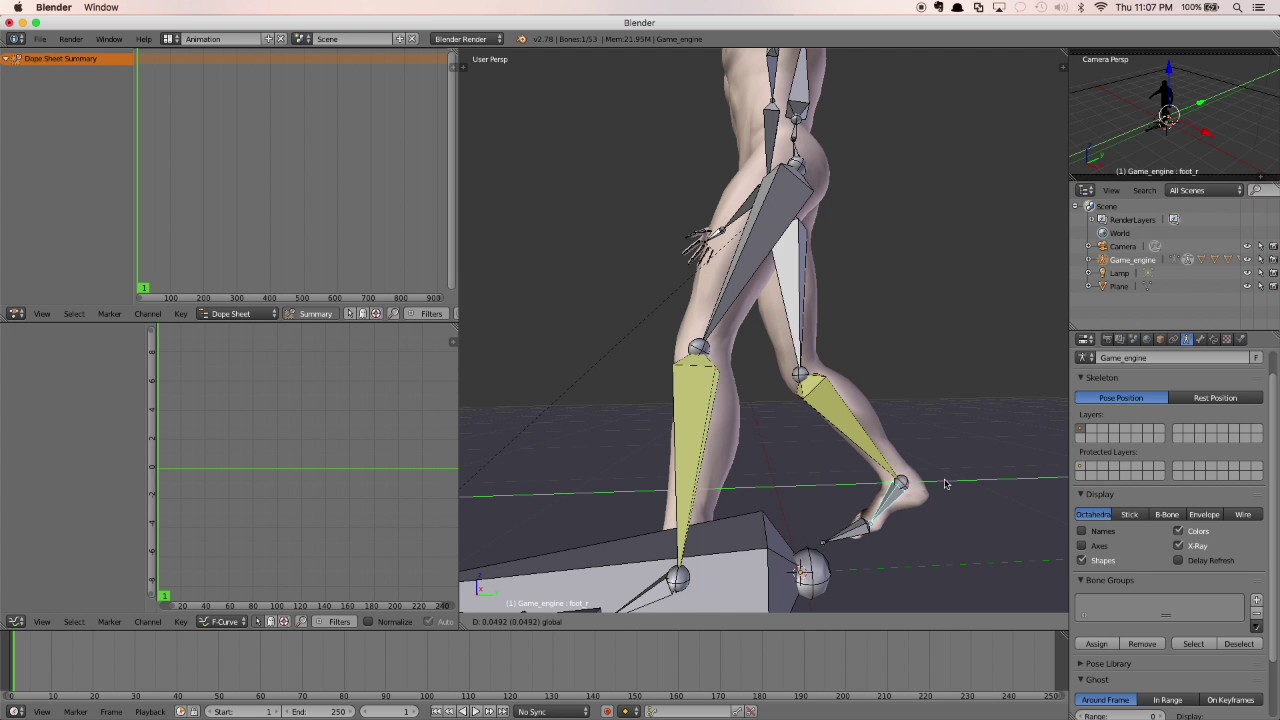The height and width of the screenshot is (720, 1280).
Task: Click the add bone group plus icon
Action: tap(1256, 600)
